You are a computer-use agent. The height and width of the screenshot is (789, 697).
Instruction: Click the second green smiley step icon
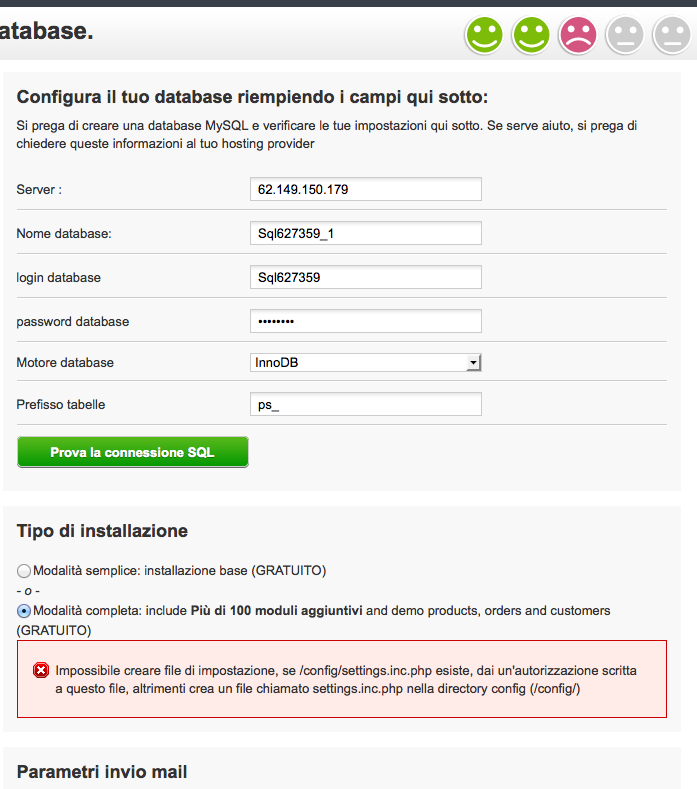(531, 36)
